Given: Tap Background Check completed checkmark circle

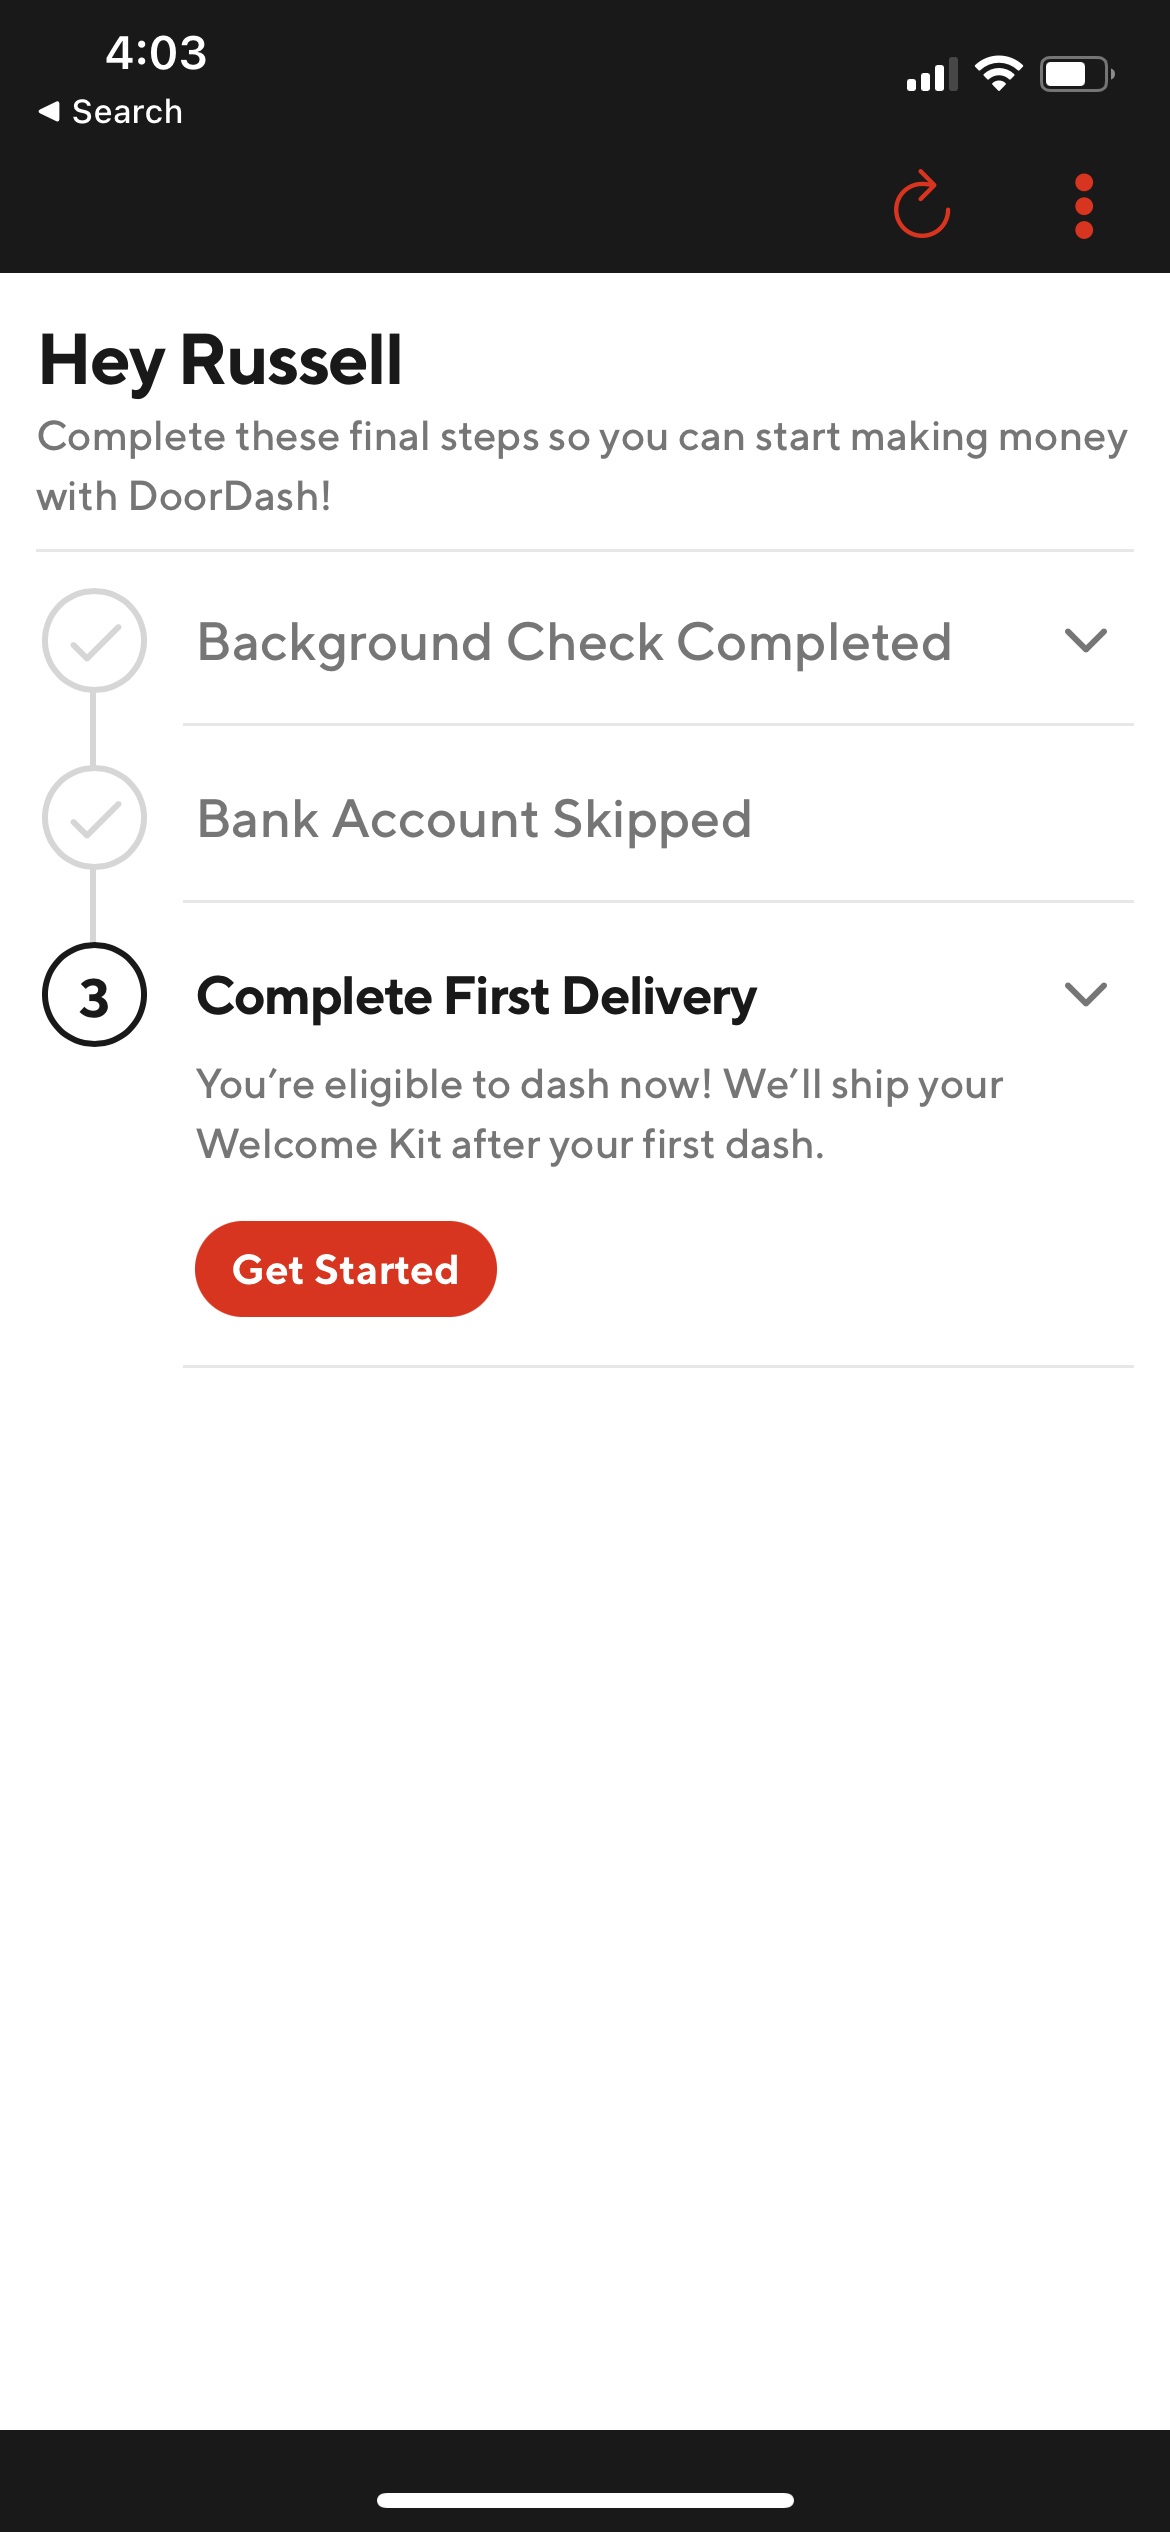Looking at the screenshot, I should point(94,640).
